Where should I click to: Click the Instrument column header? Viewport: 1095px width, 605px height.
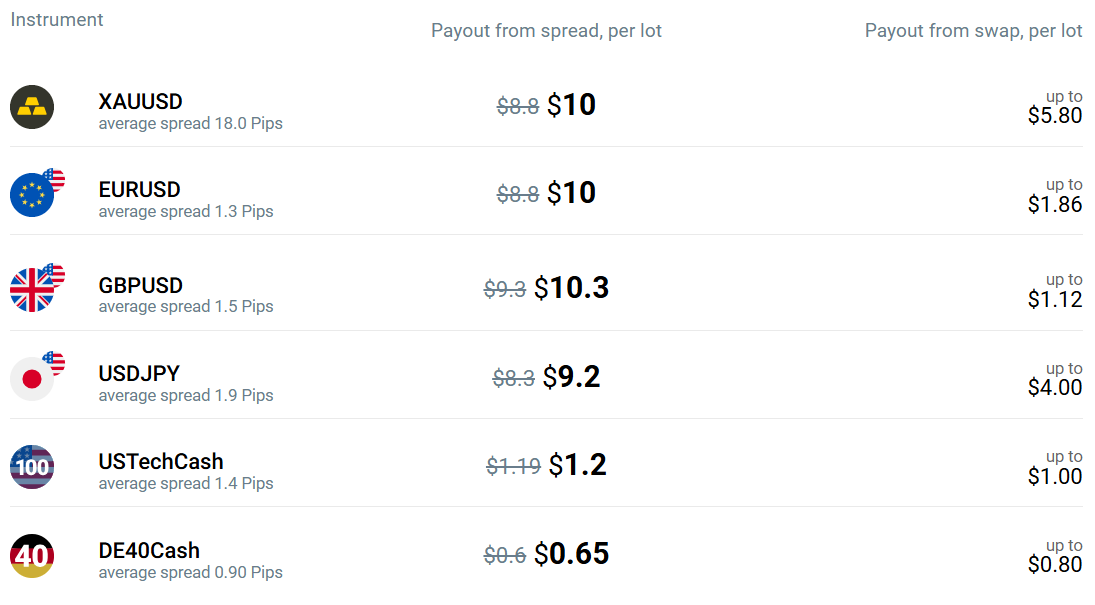(57, 20)
